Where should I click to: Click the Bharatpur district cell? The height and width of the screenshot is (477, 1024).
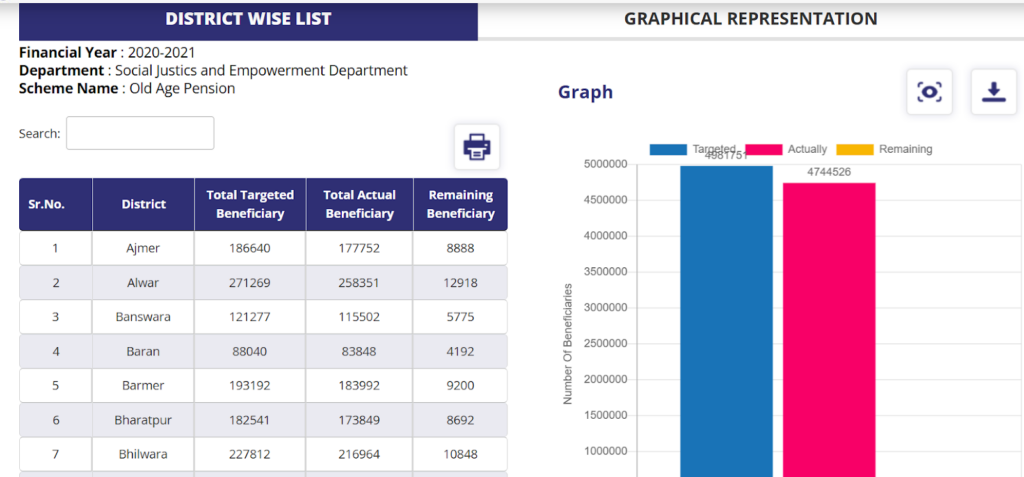click(x=144, y=420)
